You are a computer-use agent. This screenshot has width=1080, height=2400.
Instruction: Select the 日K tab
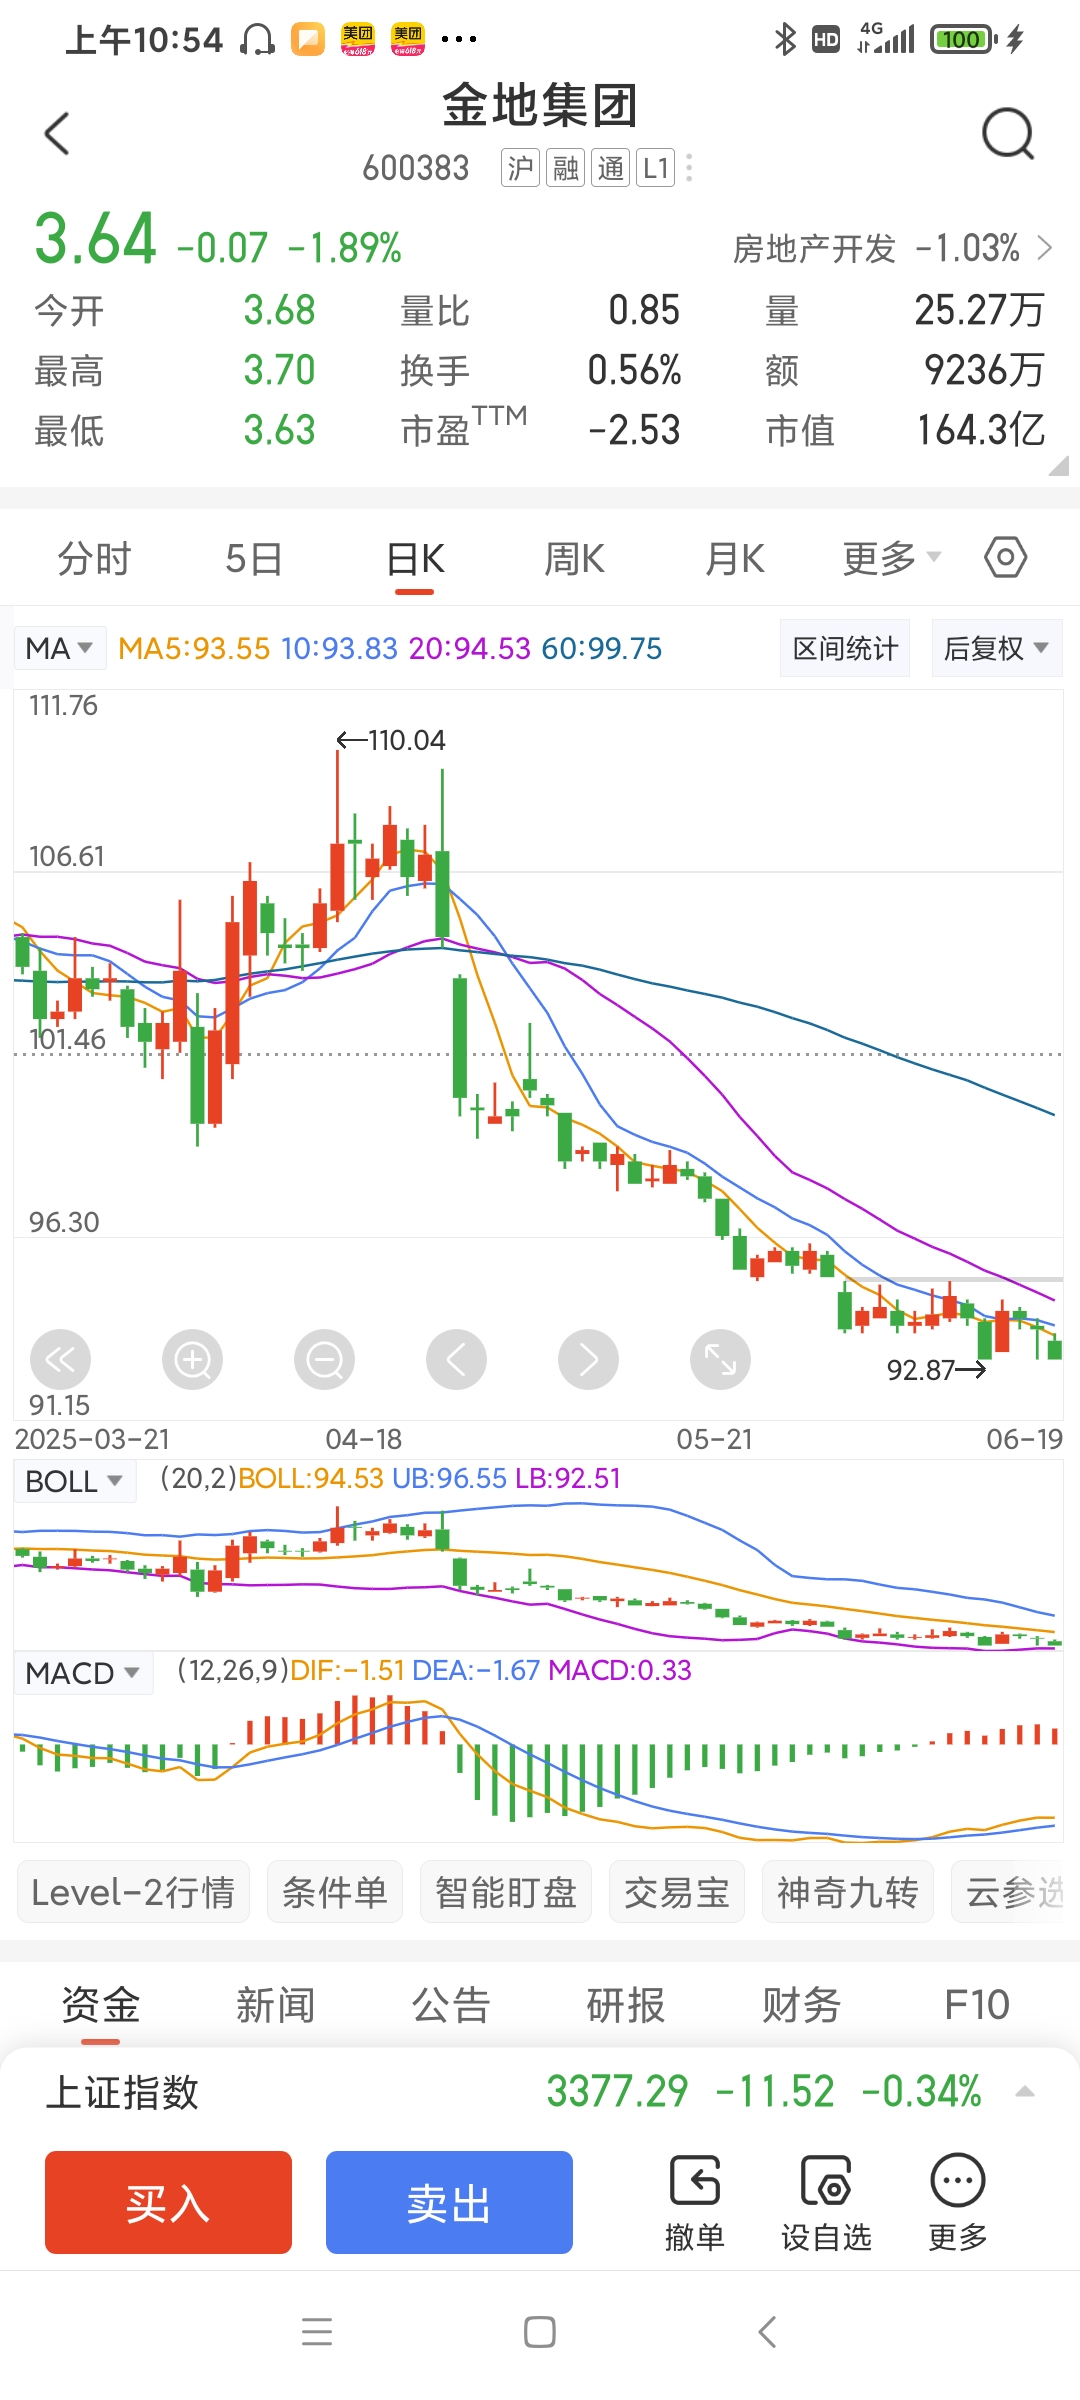415,558
